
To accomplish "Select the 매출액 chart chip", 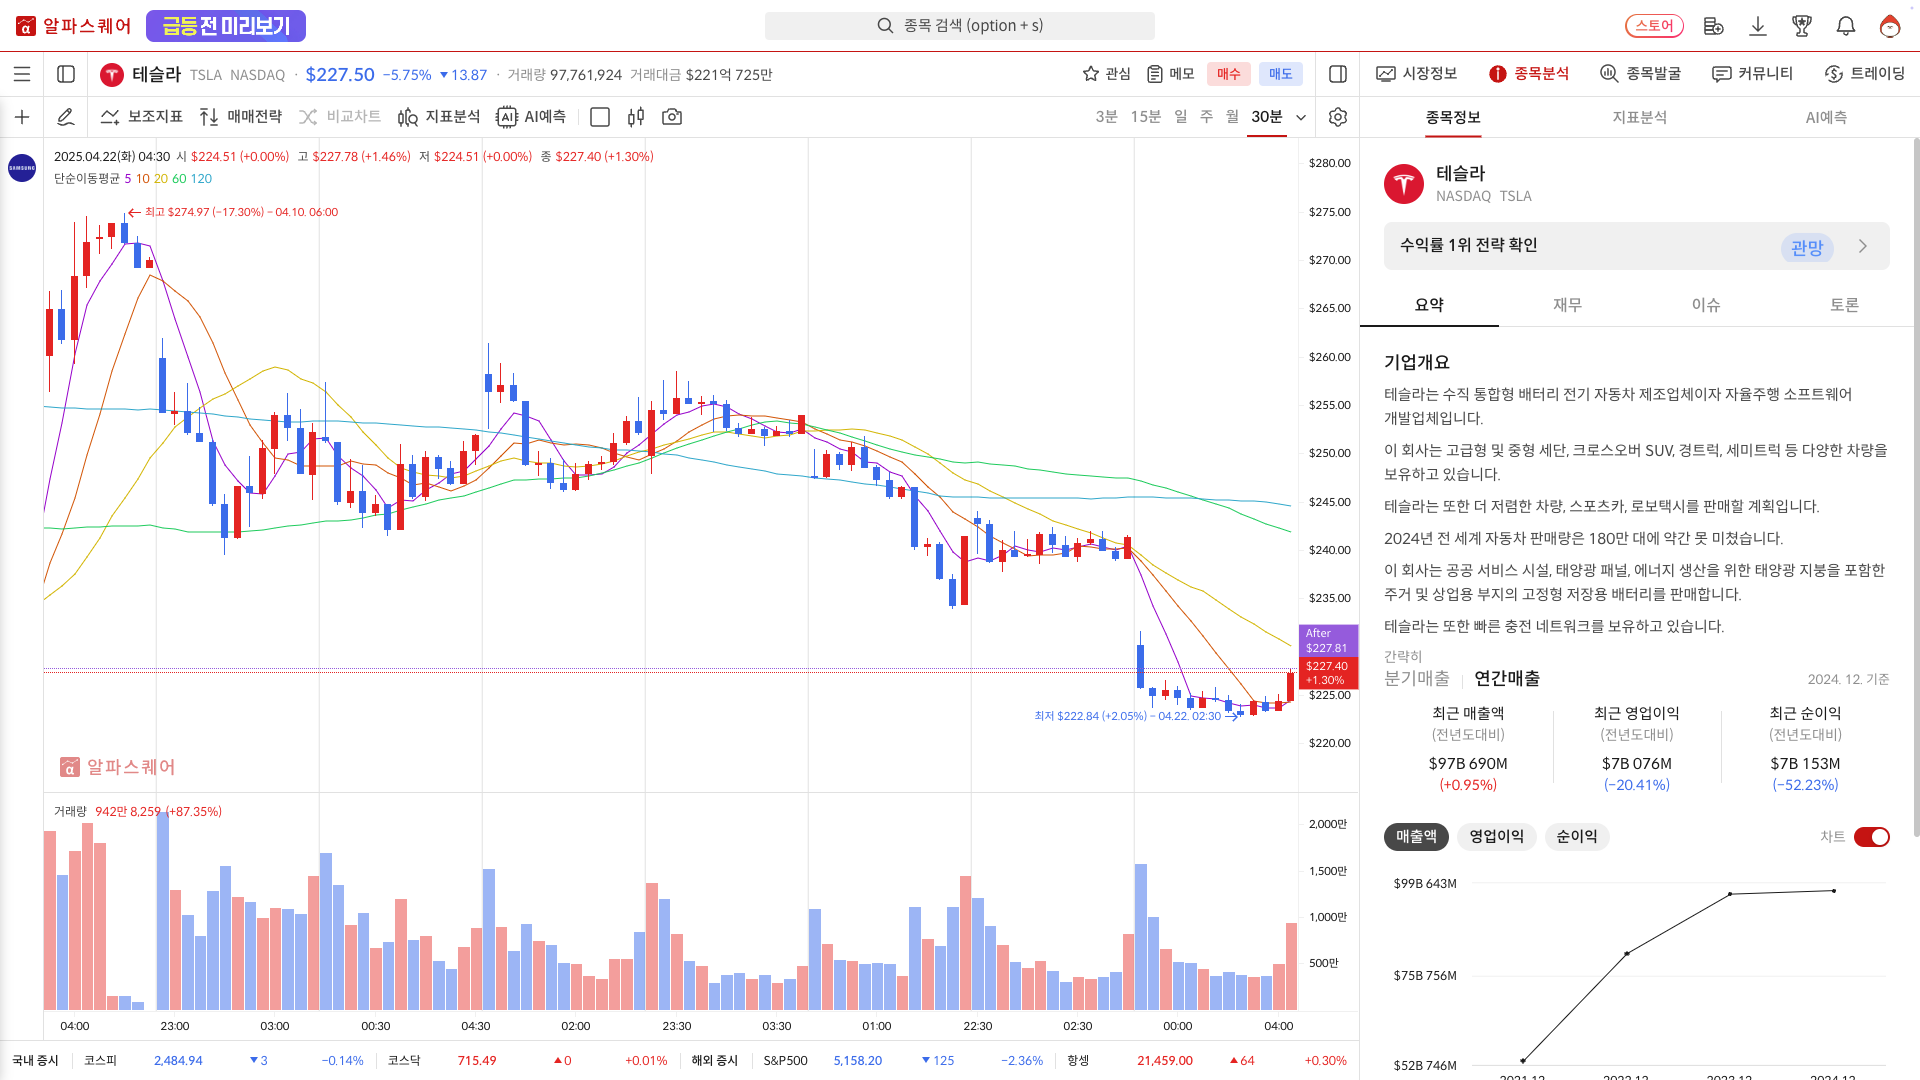I will coord(1416,837).
